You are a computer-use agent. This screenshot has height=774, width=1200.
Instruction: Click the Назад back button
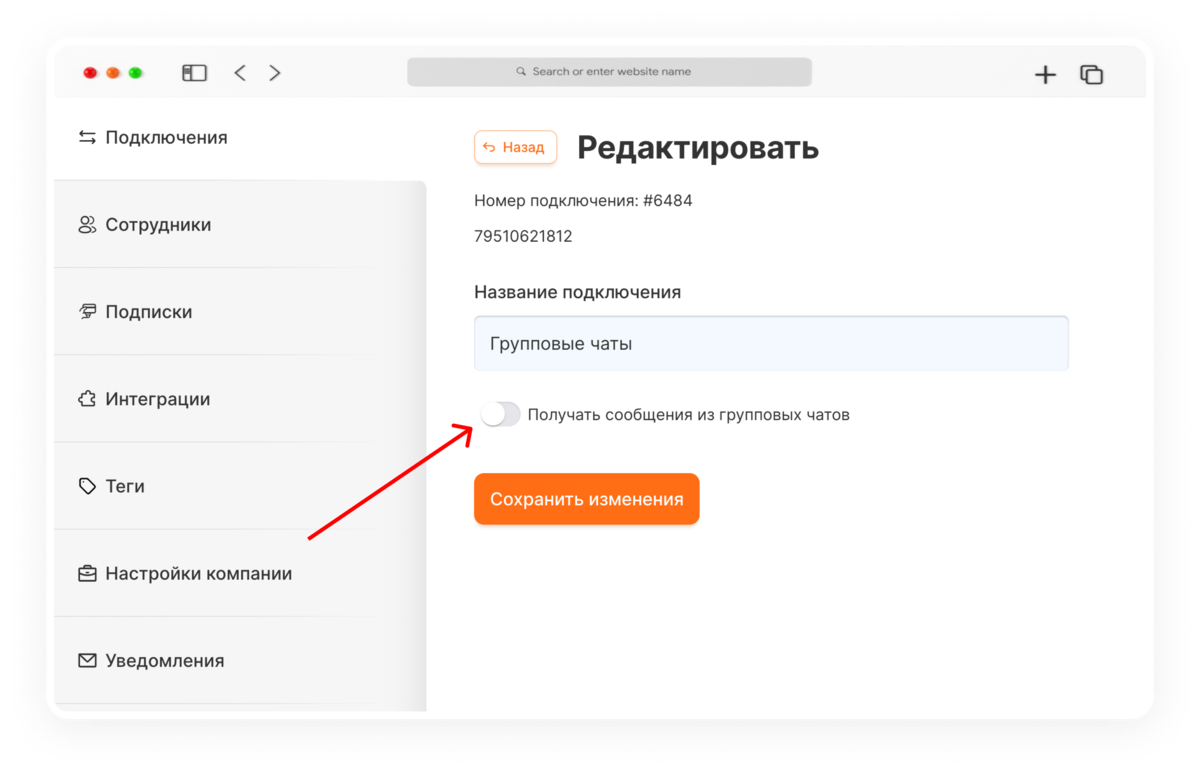515,147
